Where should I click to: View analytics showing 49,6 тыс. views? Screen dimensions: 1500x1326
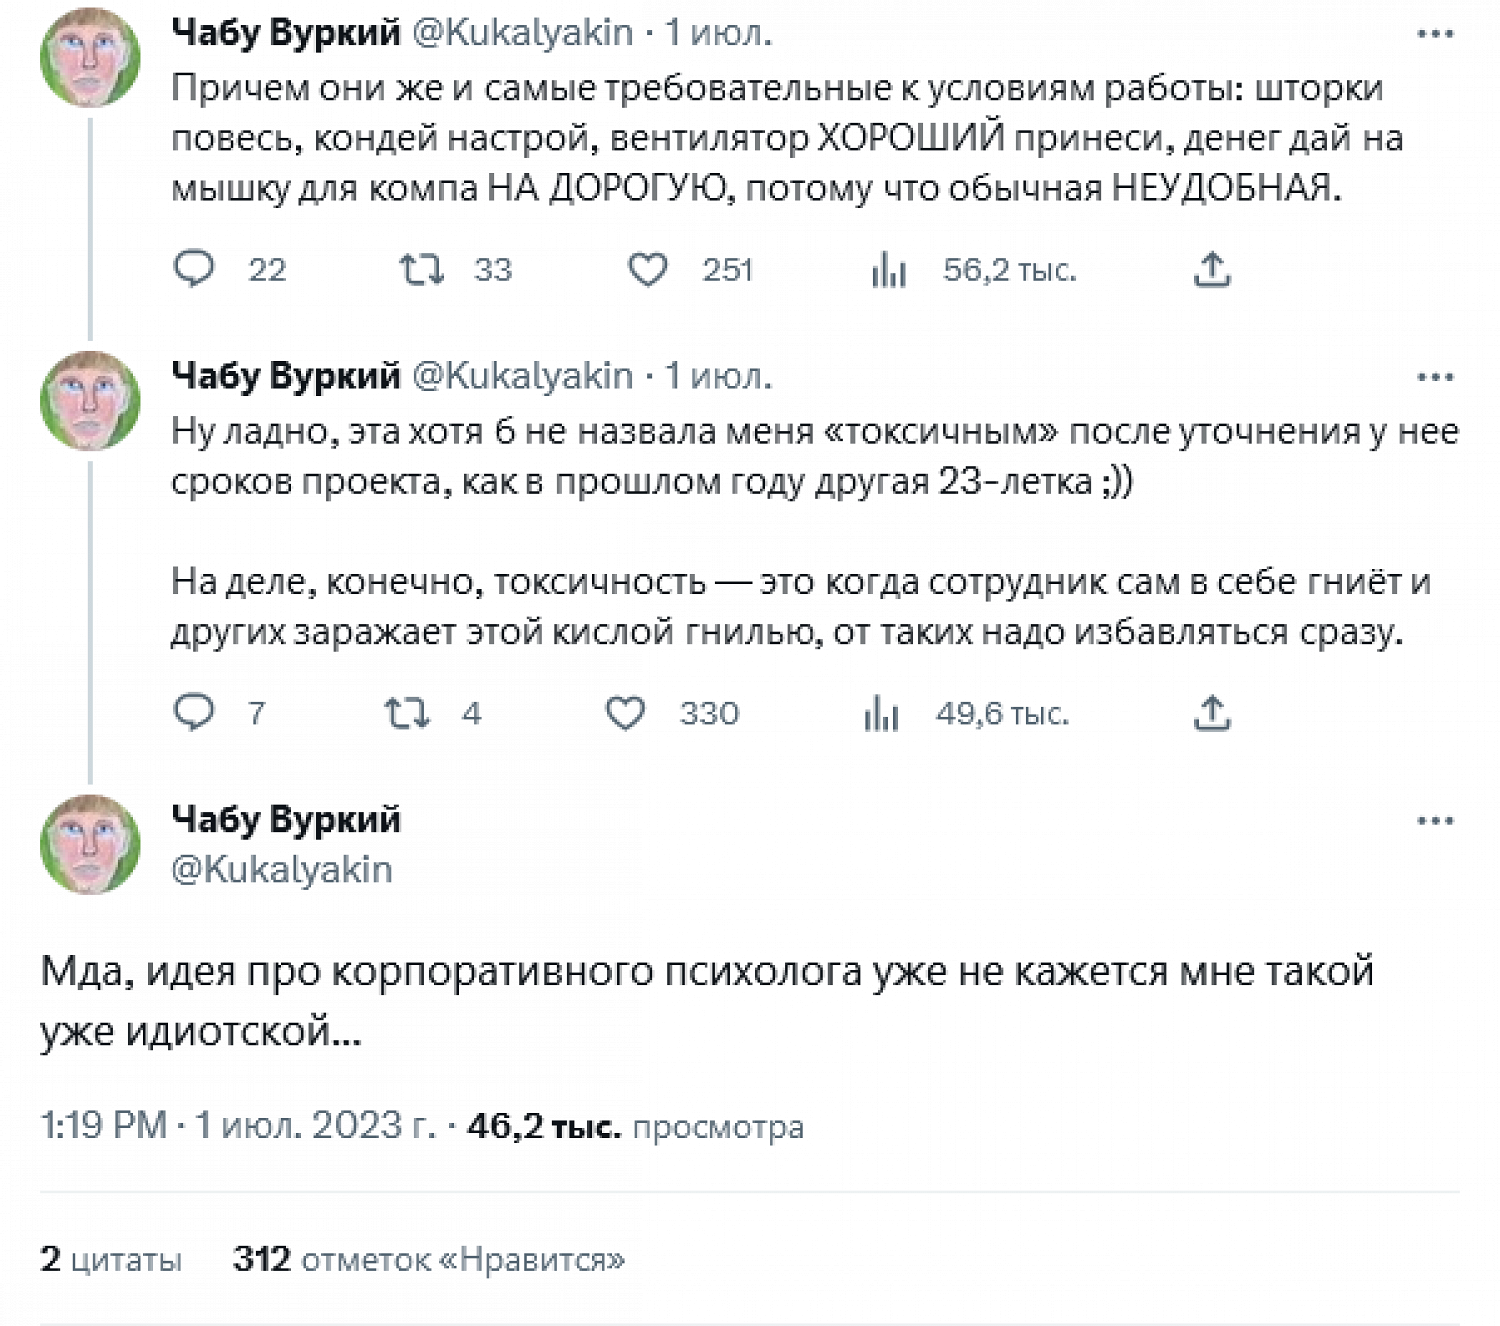click(x=881, y=714)
